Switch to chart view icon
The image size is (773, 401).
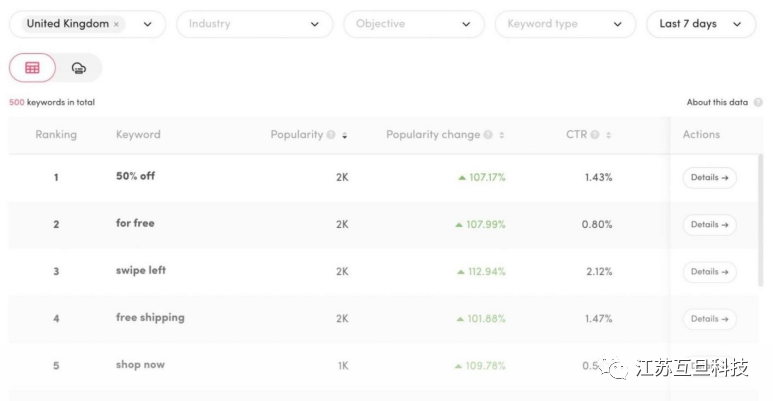[79, 68]
